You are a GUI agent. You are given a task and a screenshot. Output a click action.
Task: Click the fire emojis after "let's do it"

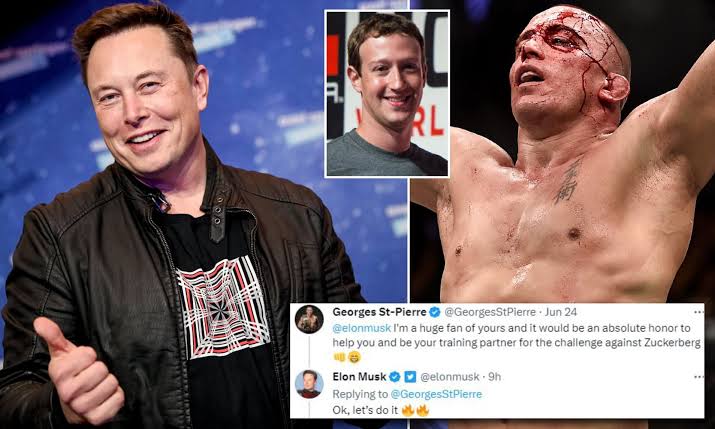pos(415,410)
